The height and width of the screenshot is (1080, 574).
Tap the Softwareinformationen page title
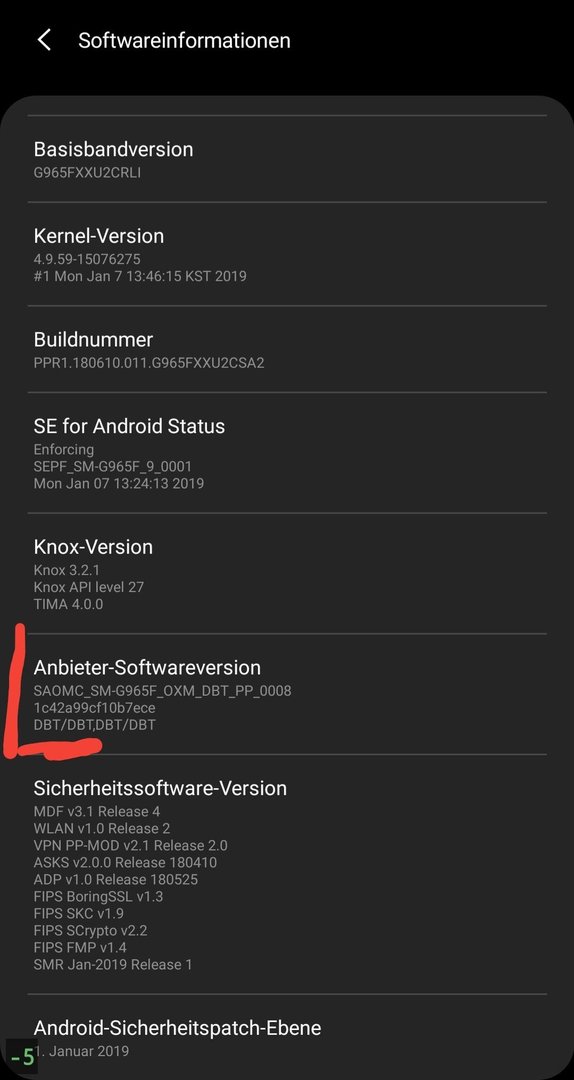pos(184,40)
